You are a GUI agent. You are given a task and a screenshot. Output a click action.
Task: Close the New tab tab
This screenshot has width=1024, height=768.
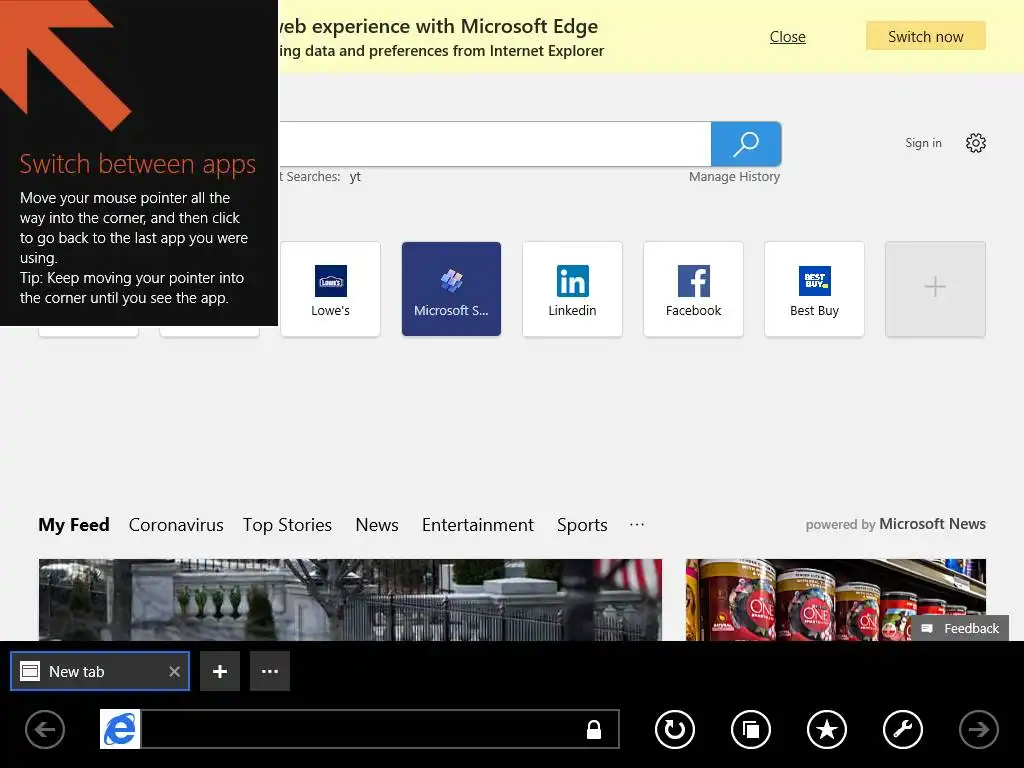[174, 671]
